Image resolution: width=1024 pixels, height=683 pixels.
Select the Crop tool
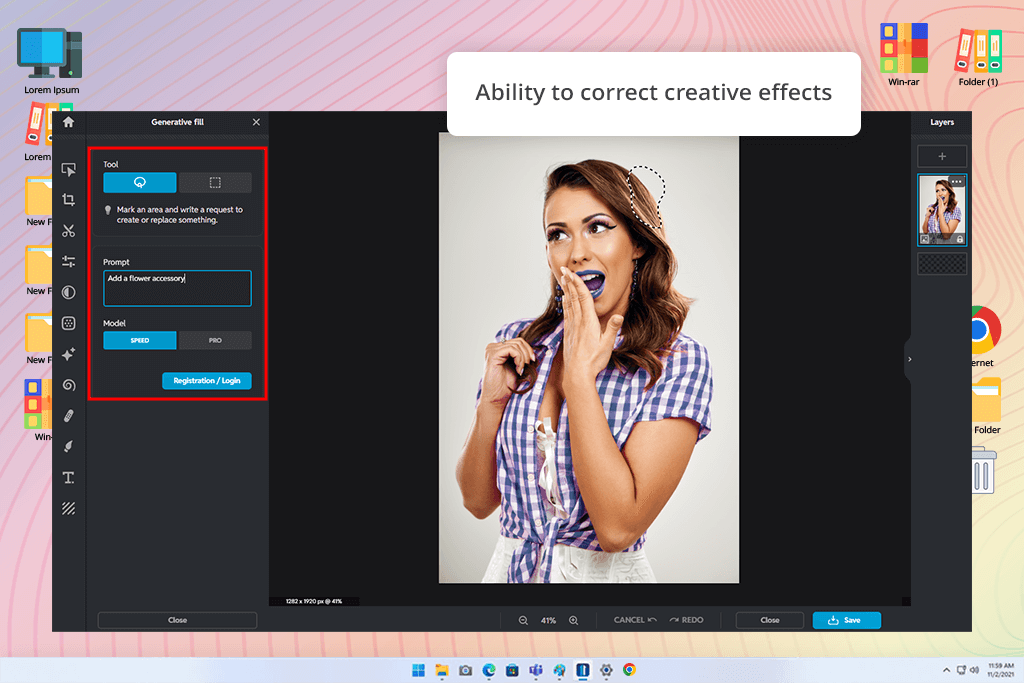pos(69,200)
